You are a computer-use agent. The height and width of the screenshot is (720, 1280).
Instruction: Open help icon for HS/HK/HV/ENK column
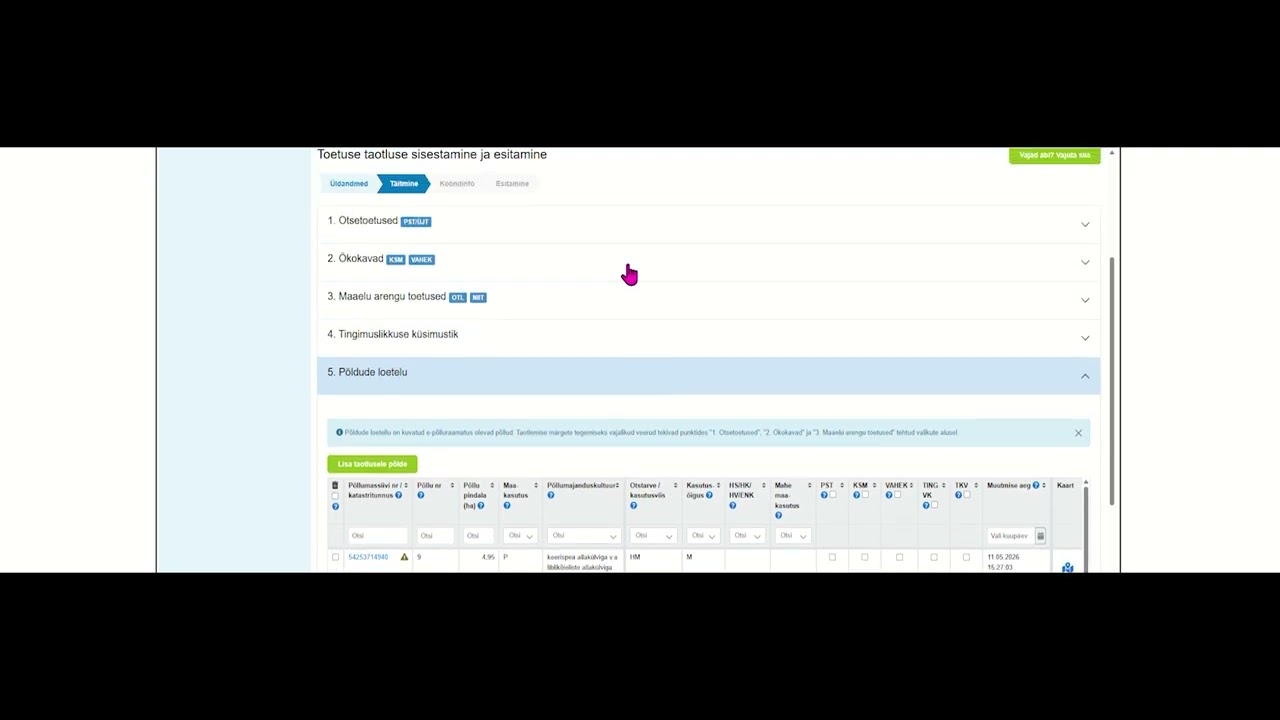pos(733,505)
